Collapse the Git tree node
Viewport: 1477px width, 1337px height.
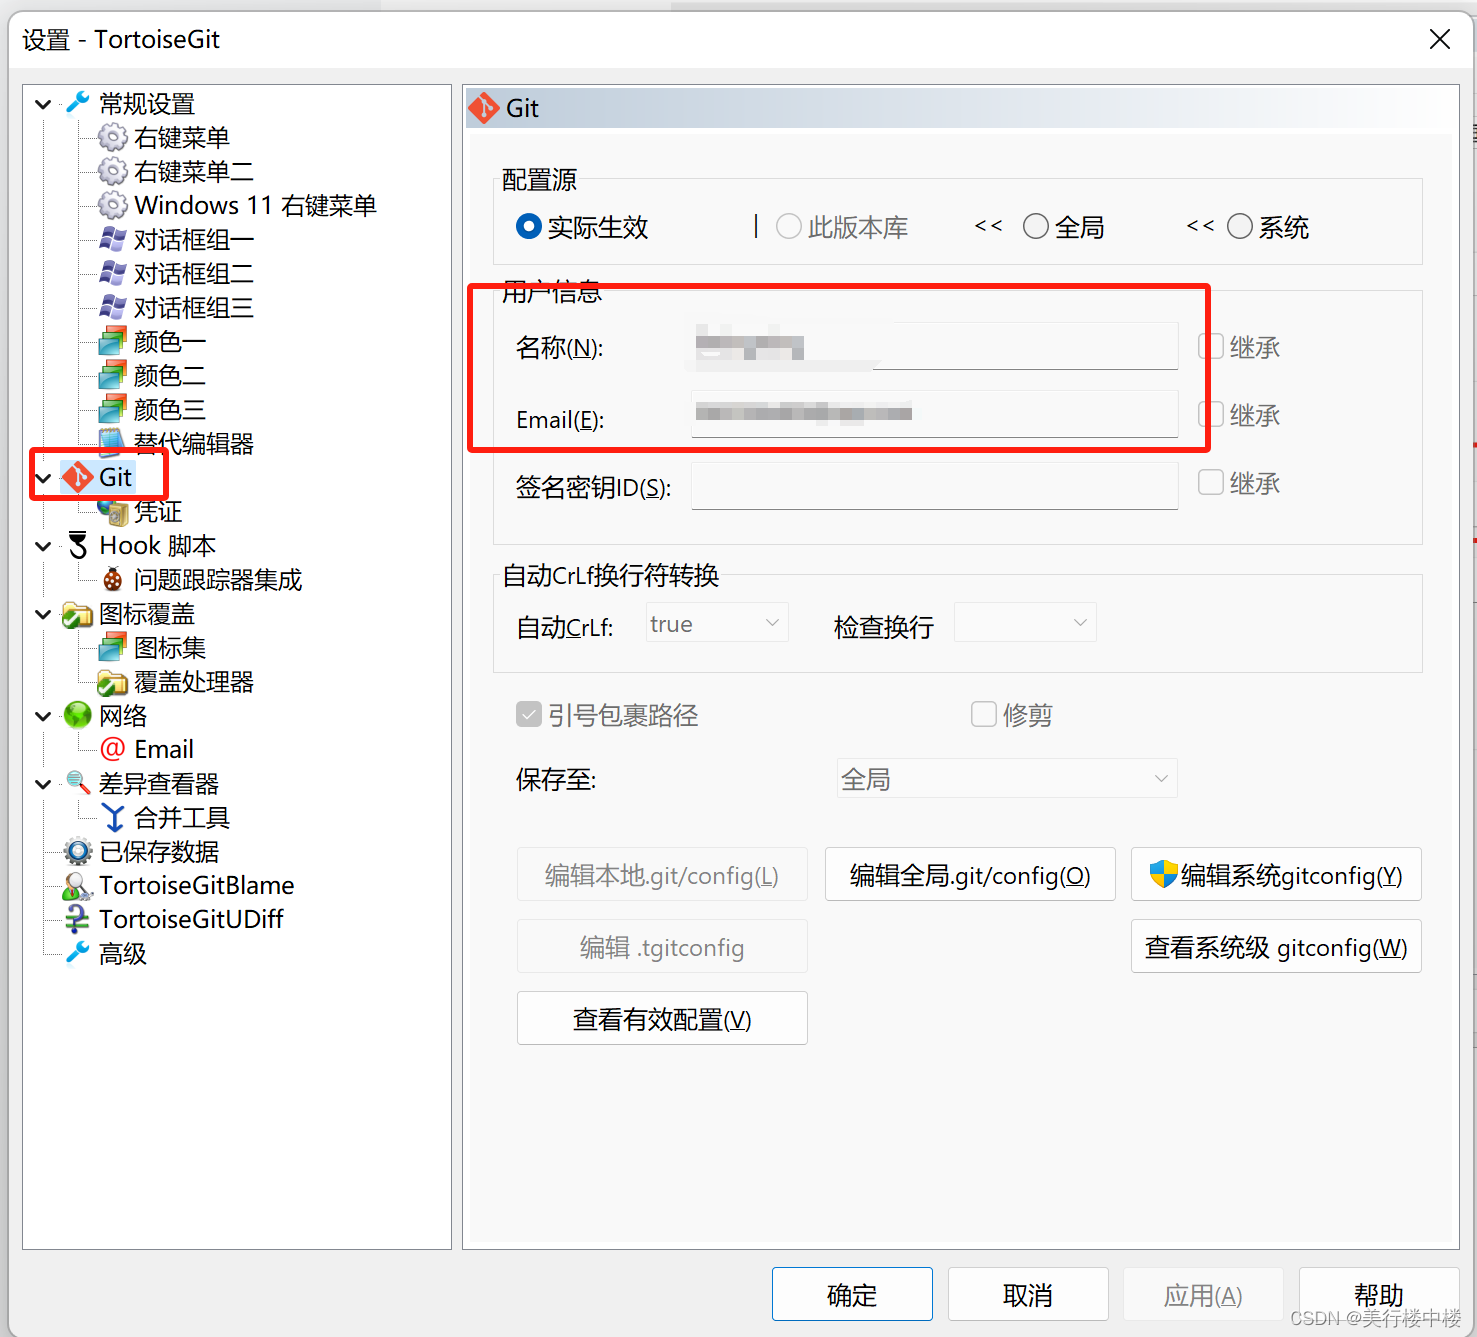(x=43, y=478)
